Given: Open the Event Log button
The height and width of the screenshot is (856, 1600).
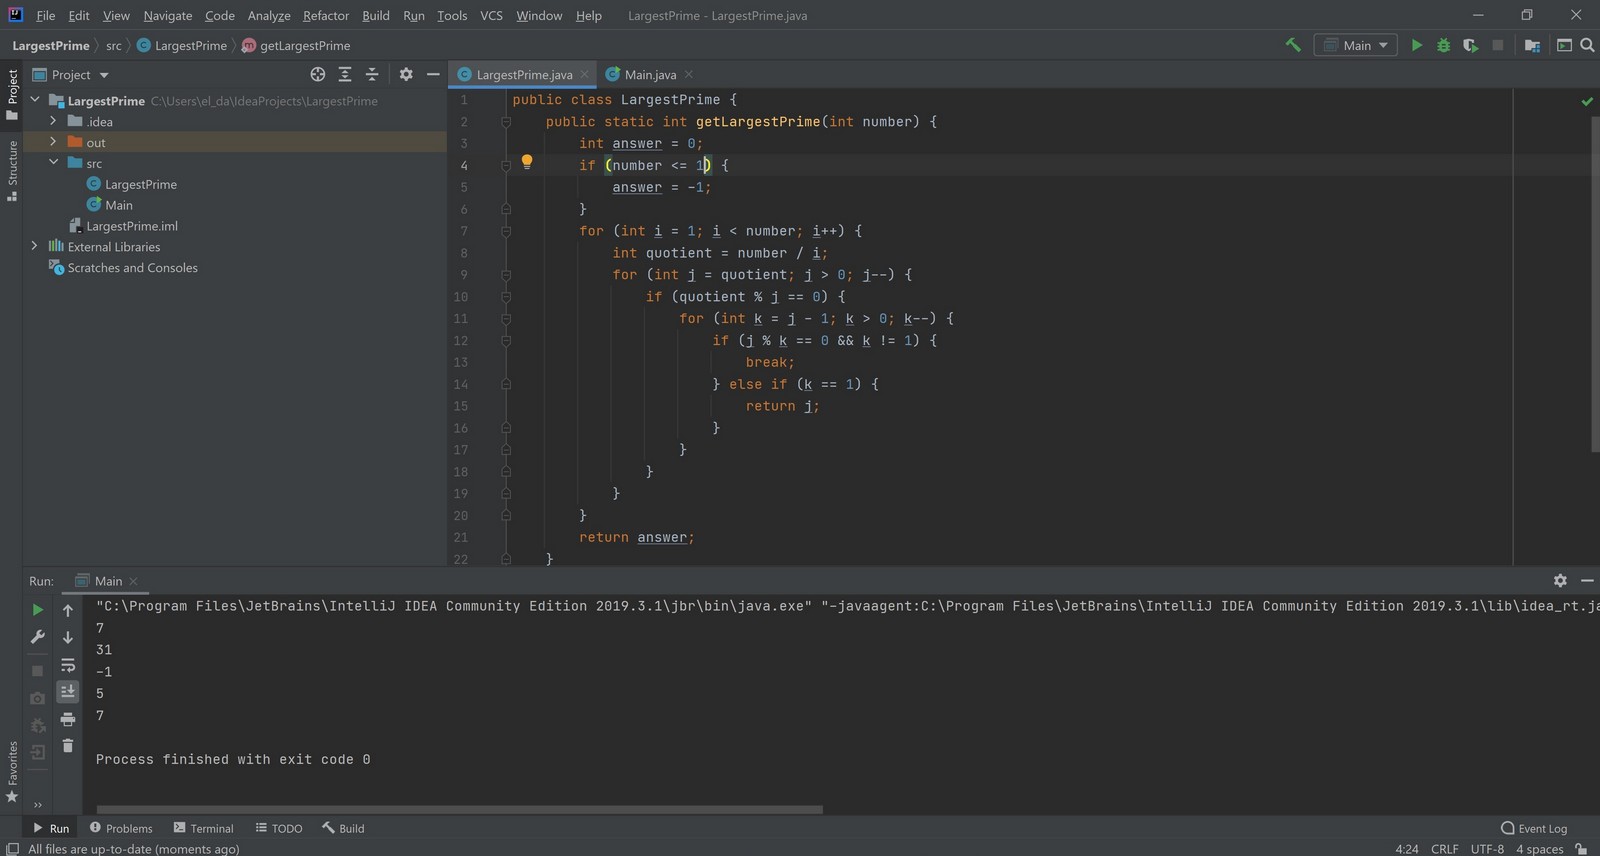Looking at the screenshot, I should pos(1534,828).
